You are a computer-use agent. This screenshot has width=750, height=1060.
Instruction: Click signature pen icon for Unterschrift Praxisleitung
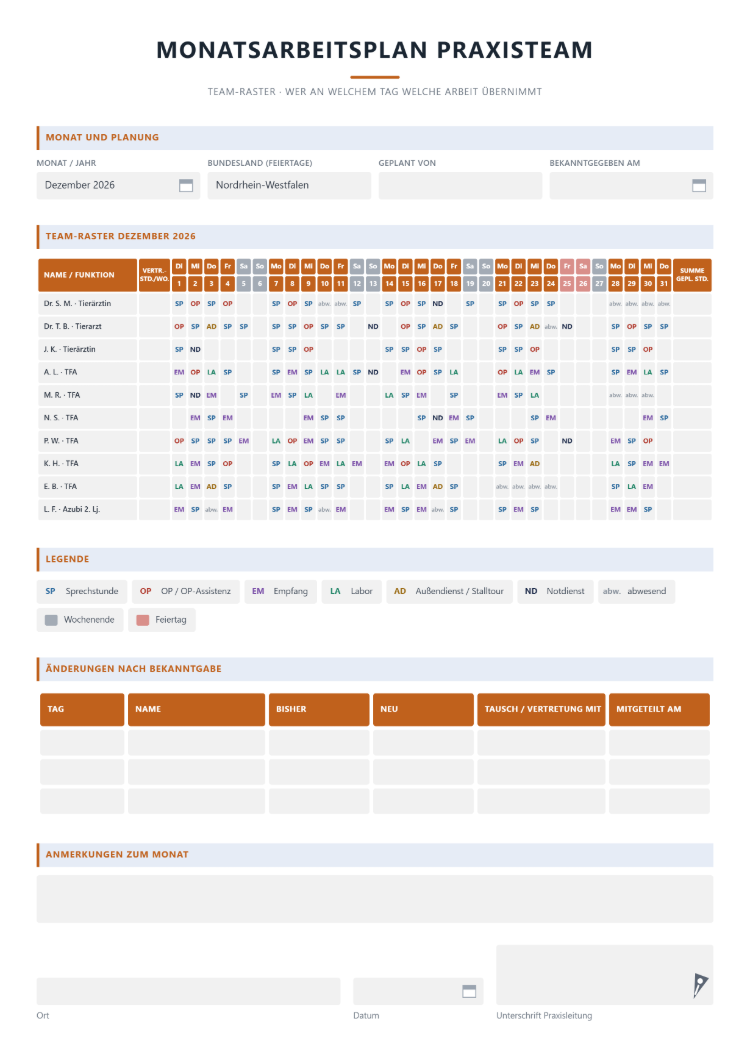pyautogui.click(x=700, y=985)
